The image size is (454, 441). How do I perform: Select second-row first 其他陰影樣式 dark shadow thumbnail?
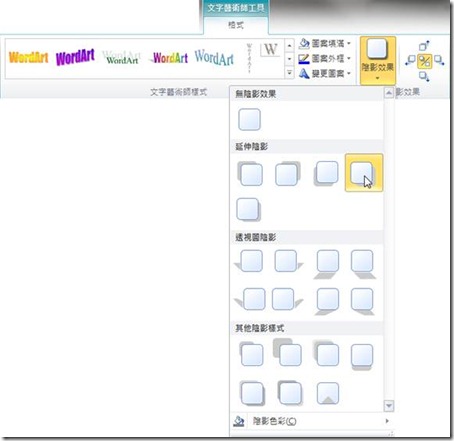pos(252,393)
